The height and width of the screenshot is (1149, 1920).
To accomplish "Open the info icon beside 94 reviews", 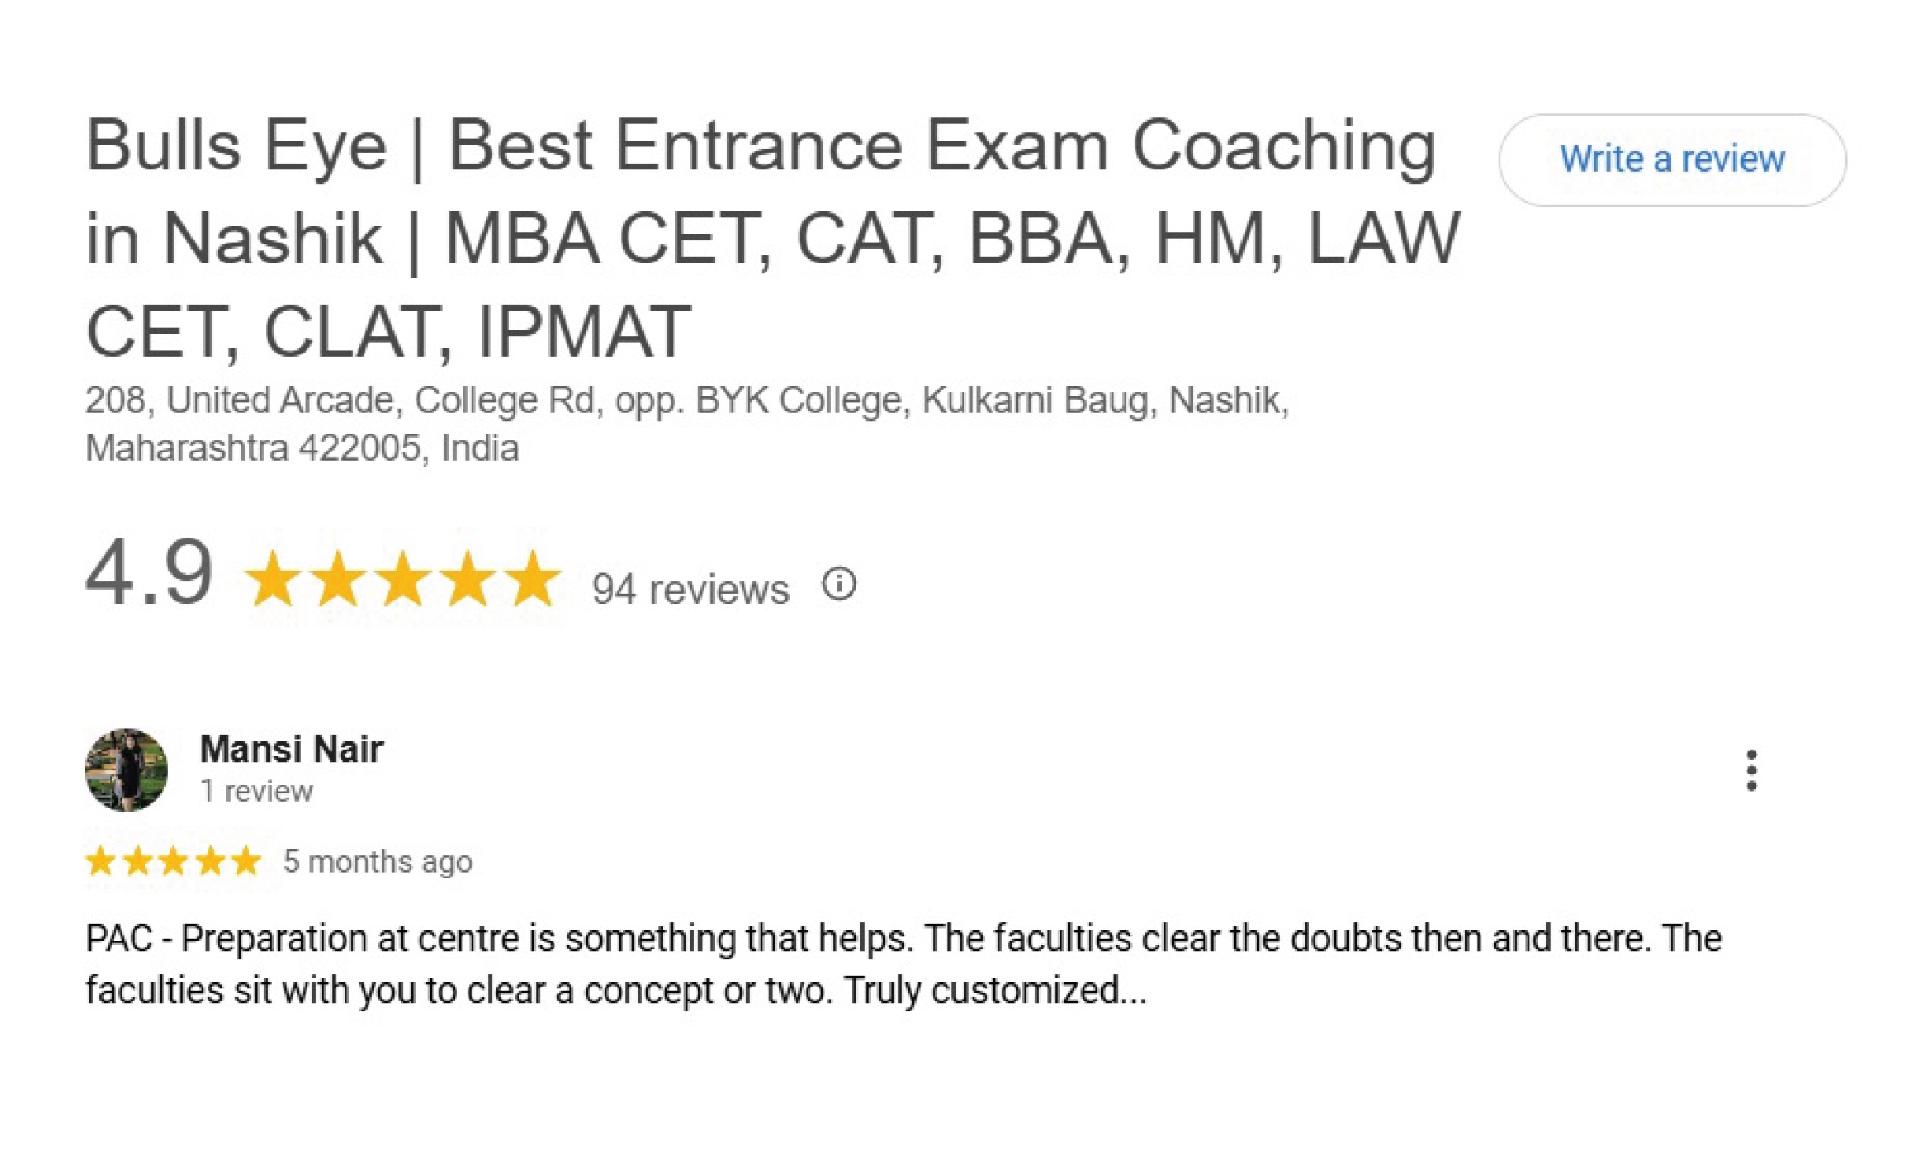I will point(839,584).
